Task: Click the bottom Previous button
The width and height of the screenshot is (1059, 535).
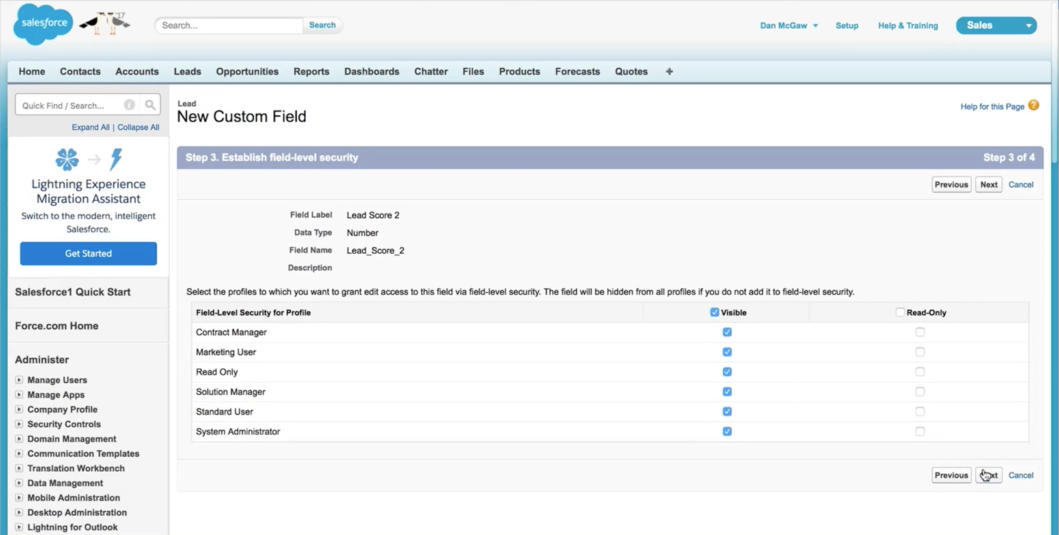Action: tap(951, 475)
